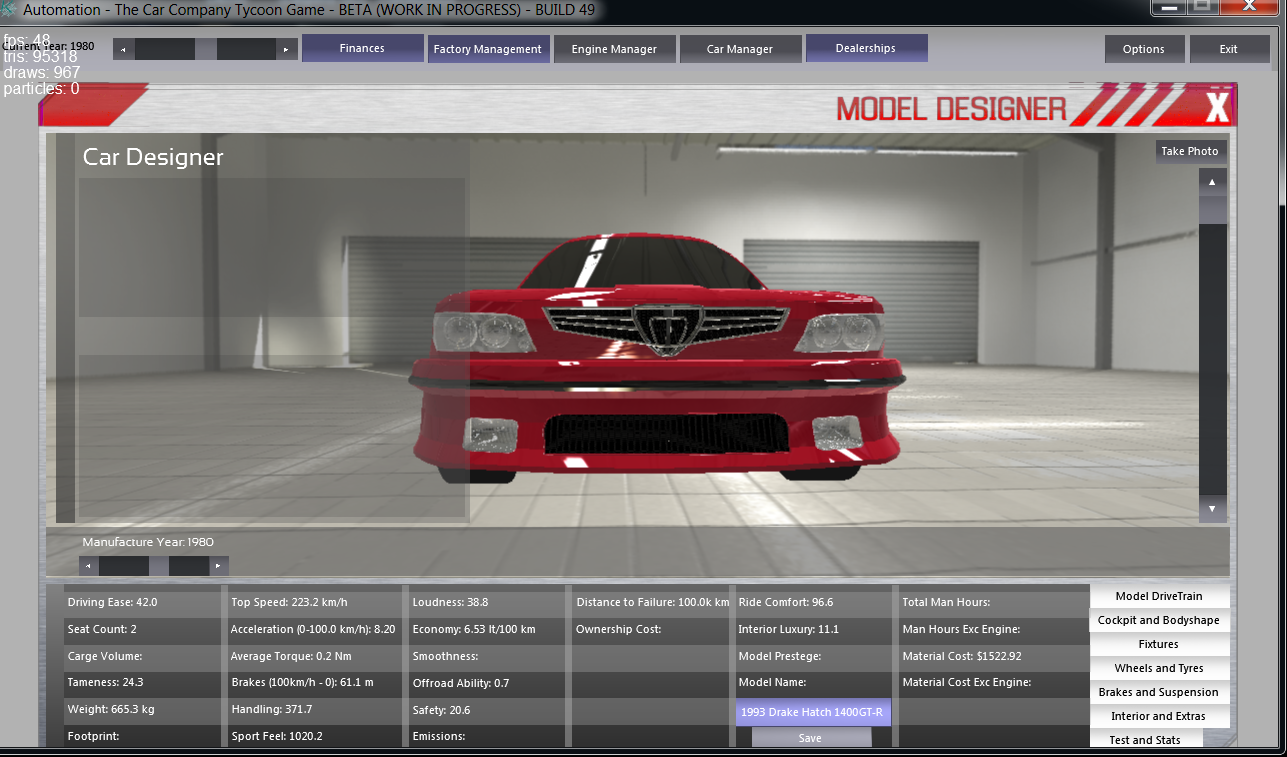Click the Model Prestege label
Viewport: 1287px width, 757px height.
[x=780, y=657]
